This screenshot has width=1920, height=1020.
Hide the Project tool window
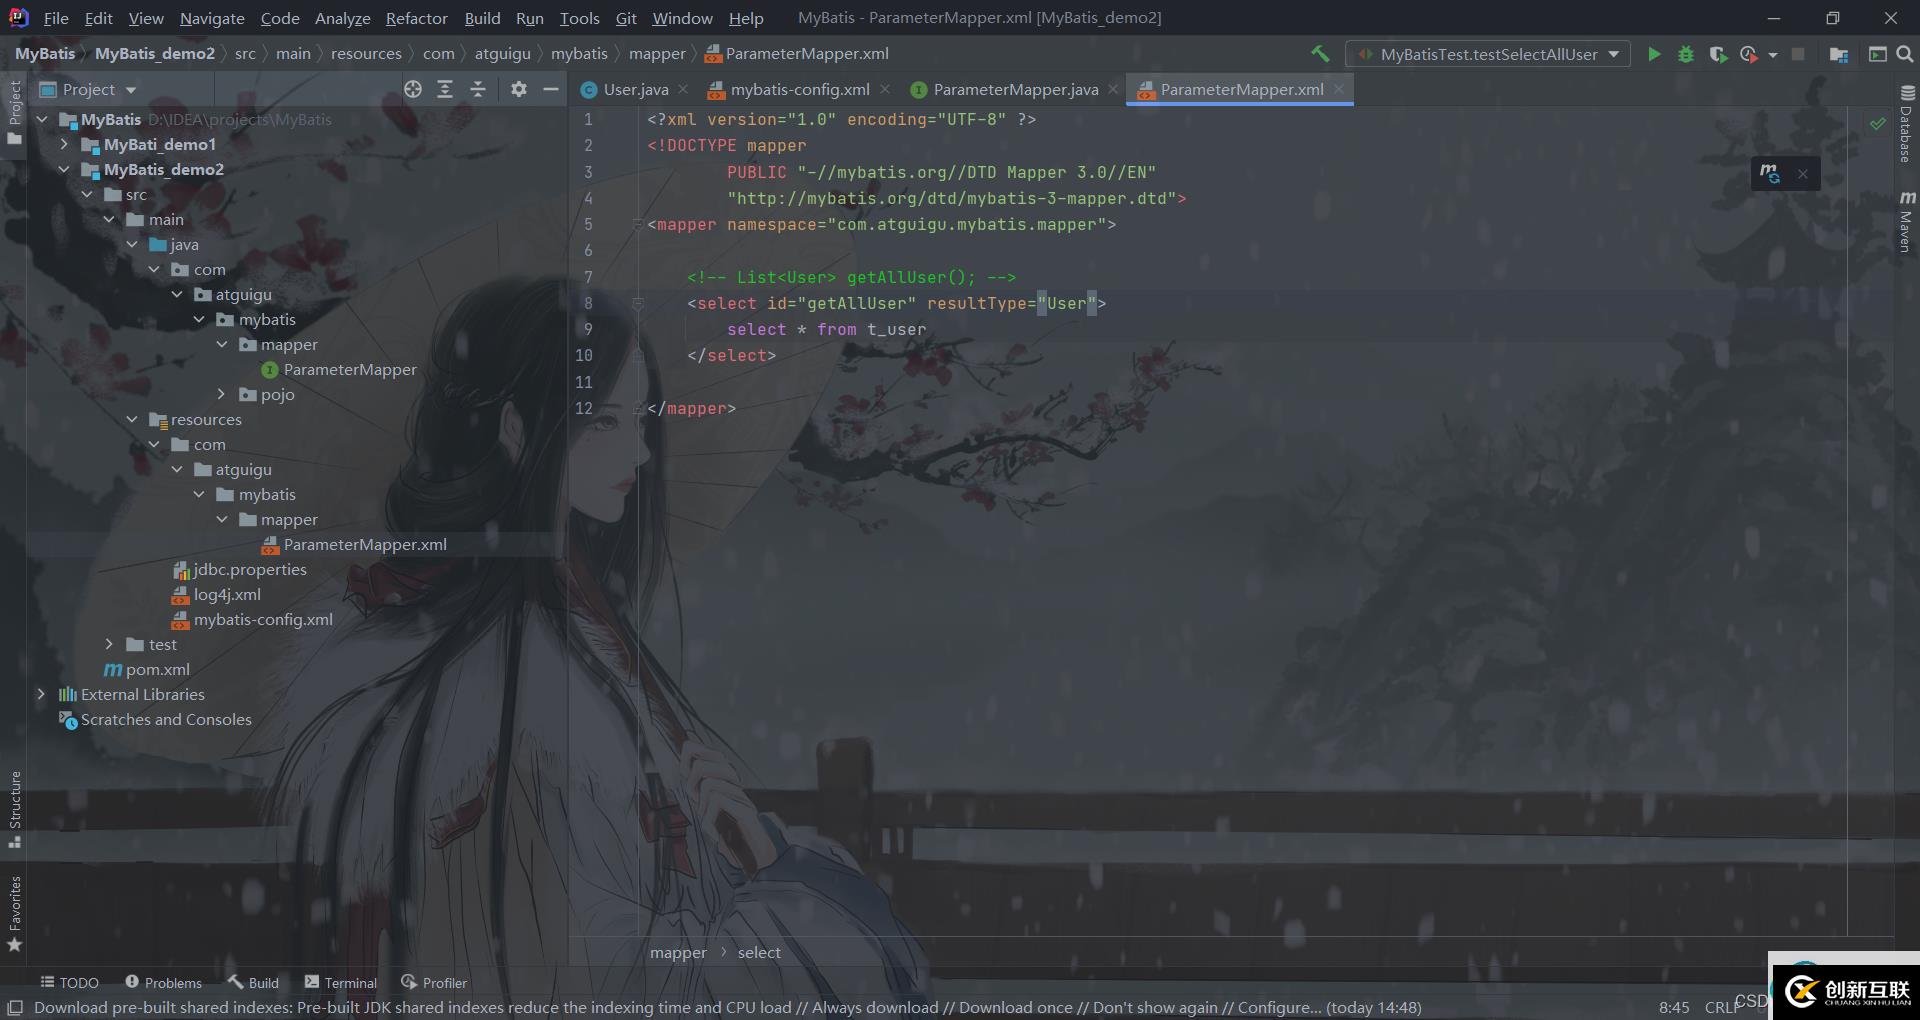pos(550,89)
